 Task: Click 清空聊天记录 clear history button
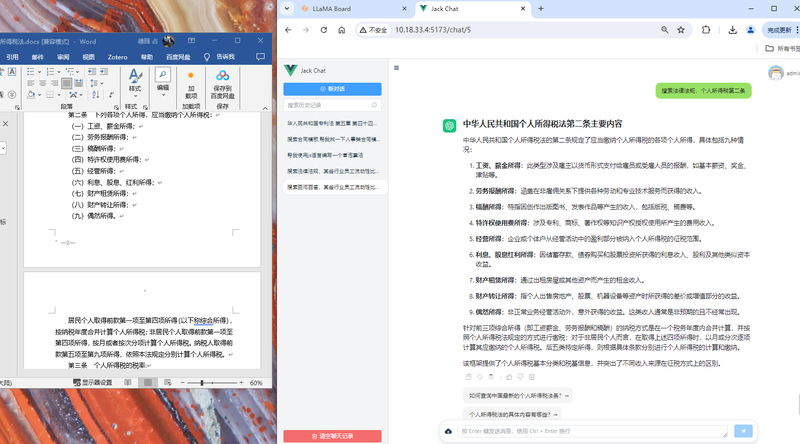tap(332, 436)
